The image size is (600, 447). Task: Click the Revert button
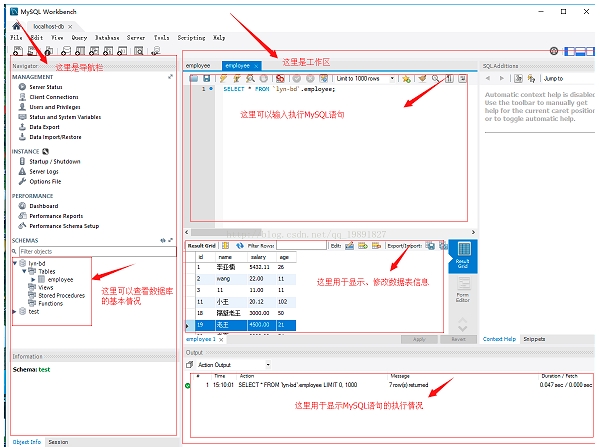[x=458, y=339]
